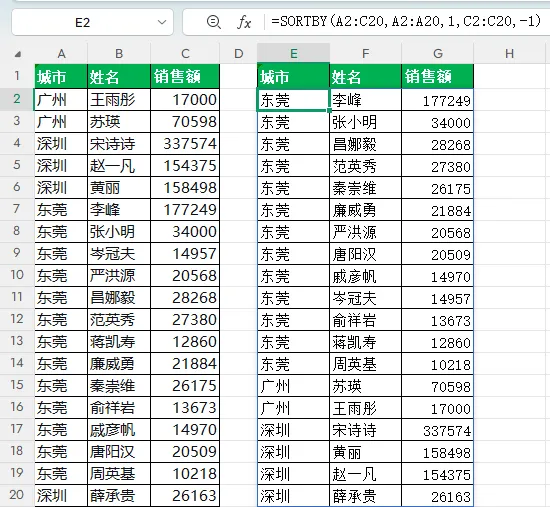Image resolution: width=550 pixels, height=507 pixels.
Task: Click cell B6 containing 黄丽
Action: pos(119,188)
